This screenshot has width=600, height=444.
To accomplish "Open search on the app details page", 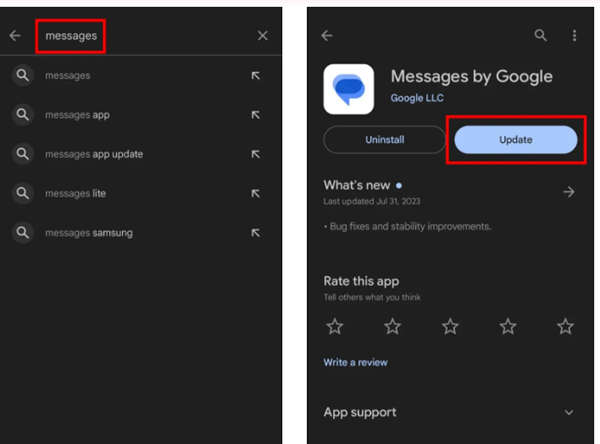I will click(540, 35).
